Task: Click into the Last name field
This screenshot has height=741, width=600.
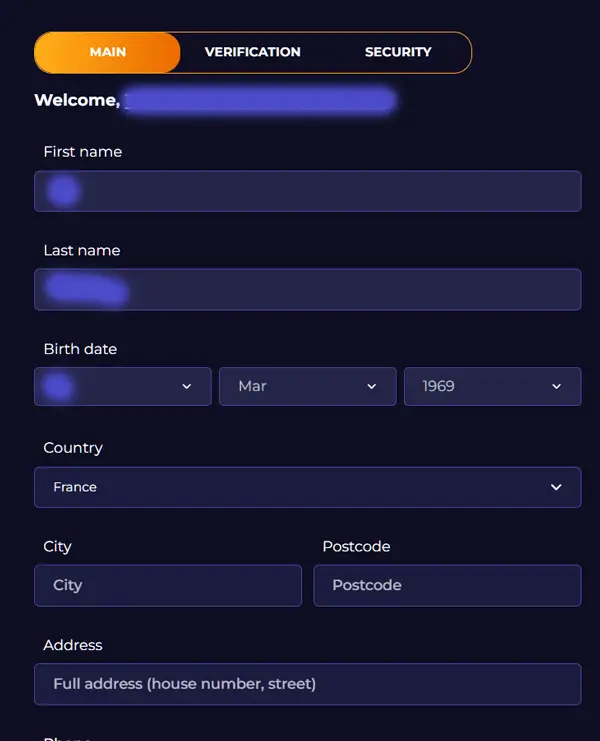Action: coord(307,289)
